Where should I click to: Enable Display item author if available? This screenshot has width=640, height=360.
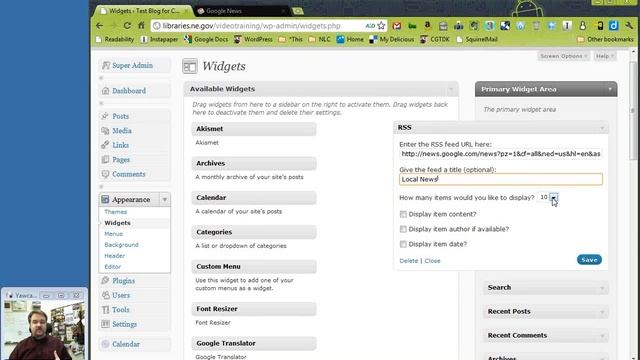403,229
